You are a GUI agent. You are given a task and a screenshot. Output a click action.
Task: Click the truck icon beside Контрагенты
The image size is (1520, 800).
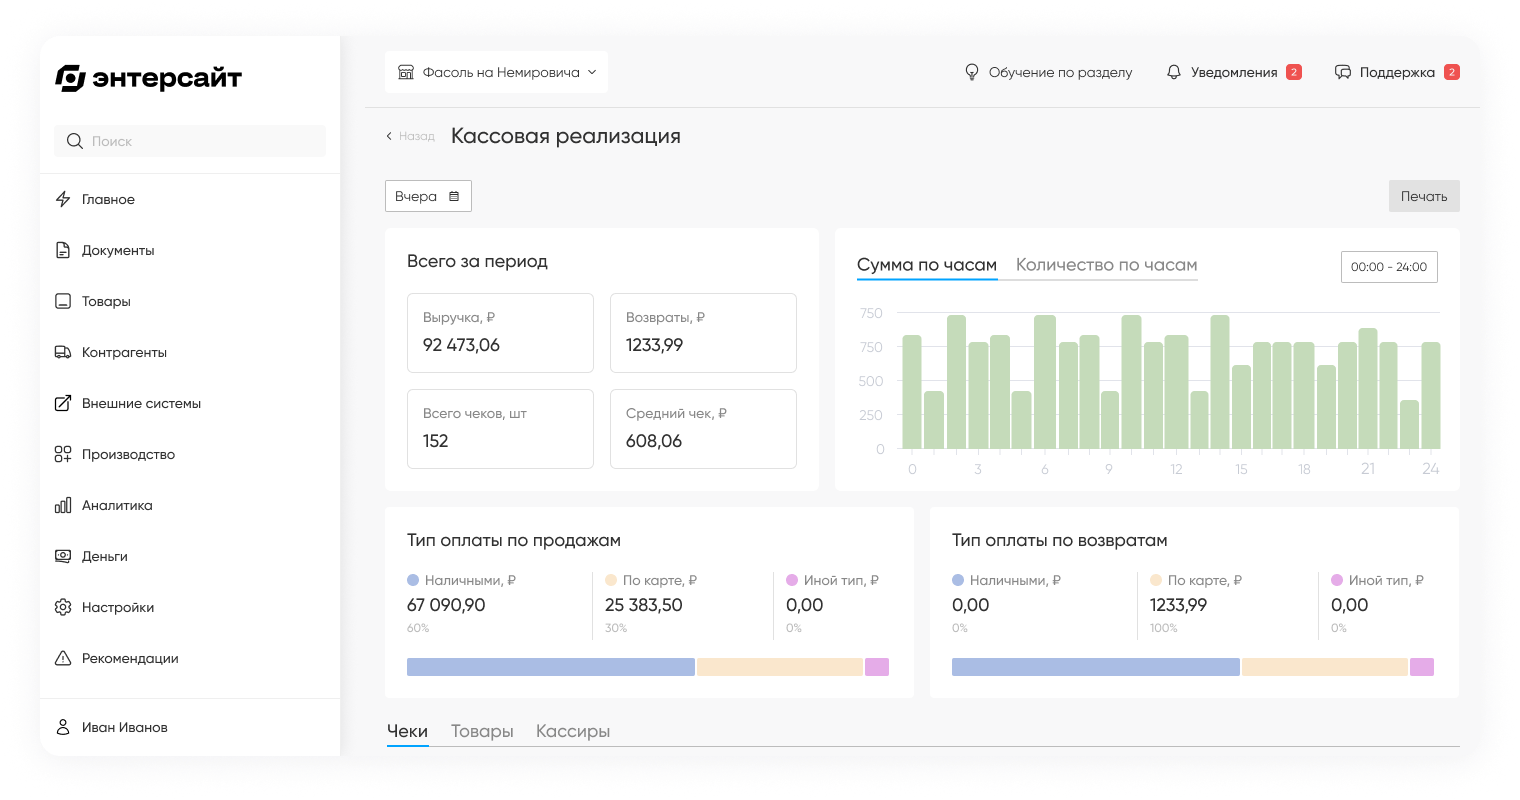[63, 352]
